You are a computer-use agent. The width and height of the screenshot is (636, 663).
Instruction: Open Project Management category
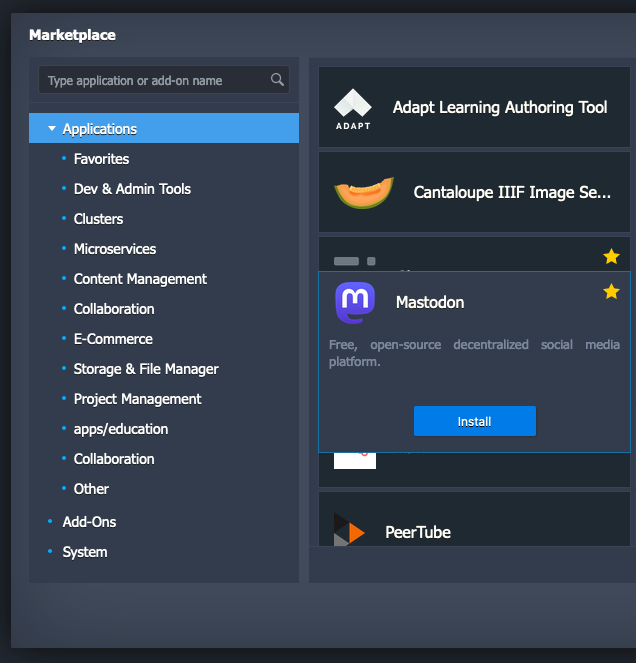(x=137, y=399)
